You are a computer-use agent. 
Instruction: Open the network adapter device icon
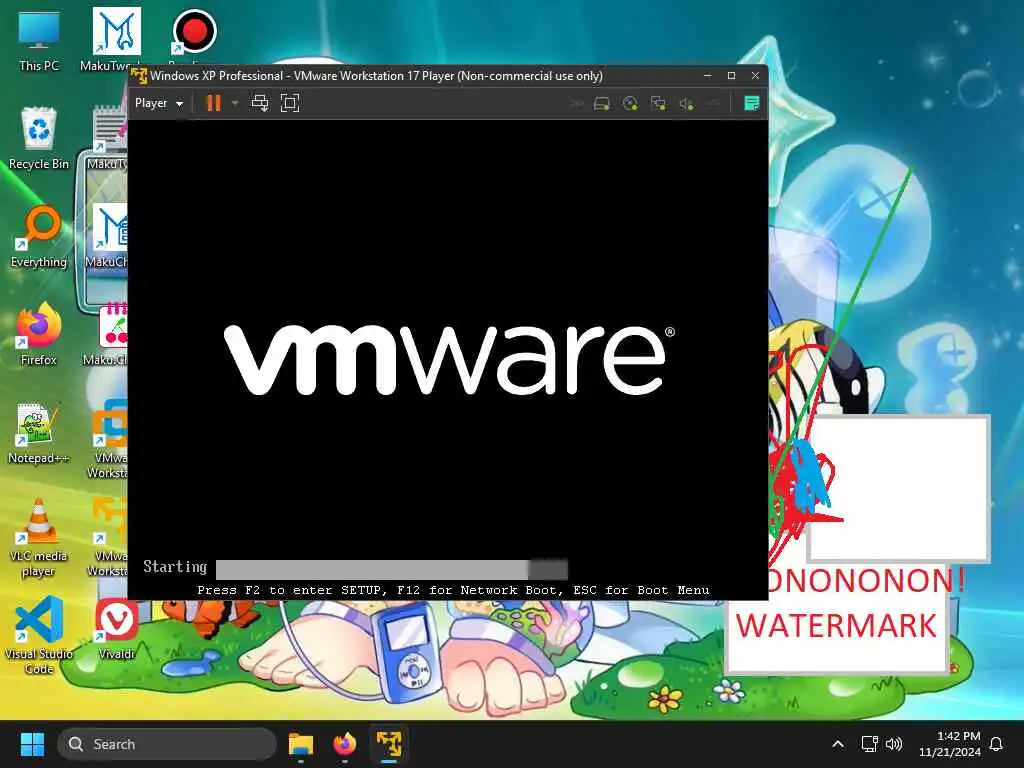coord(658,104)
